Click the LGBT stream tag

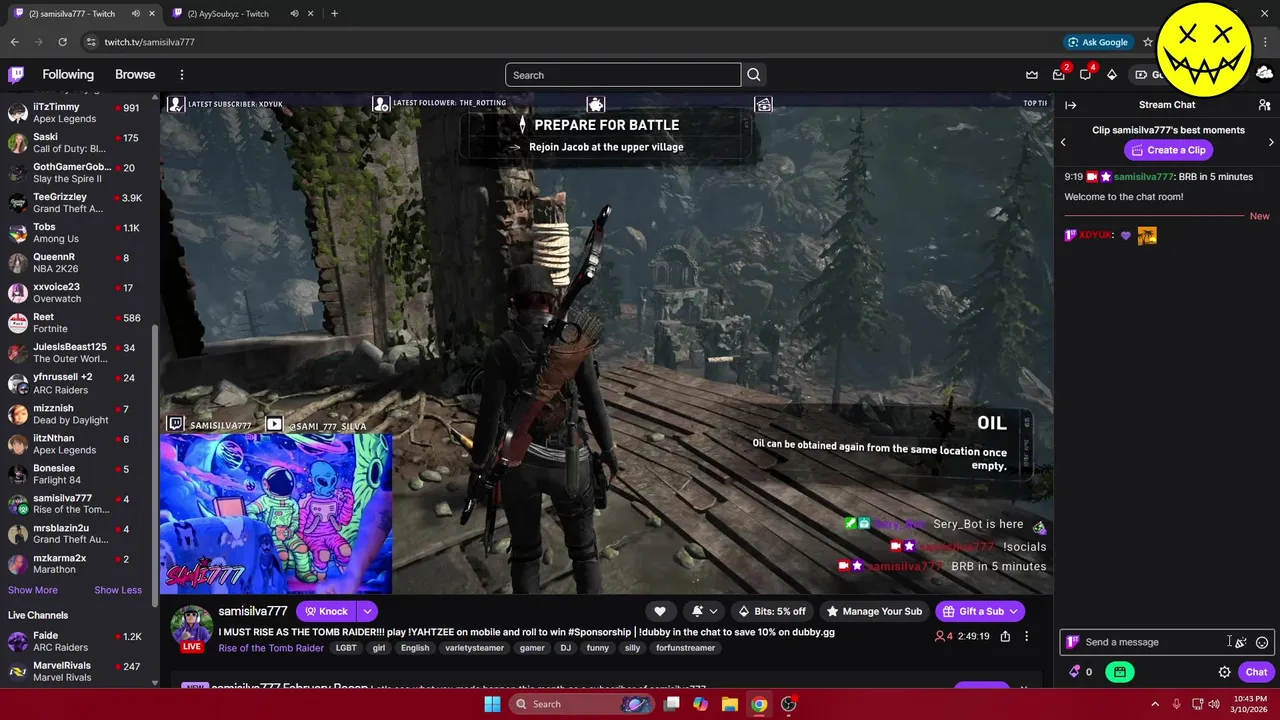coord(346,648)
